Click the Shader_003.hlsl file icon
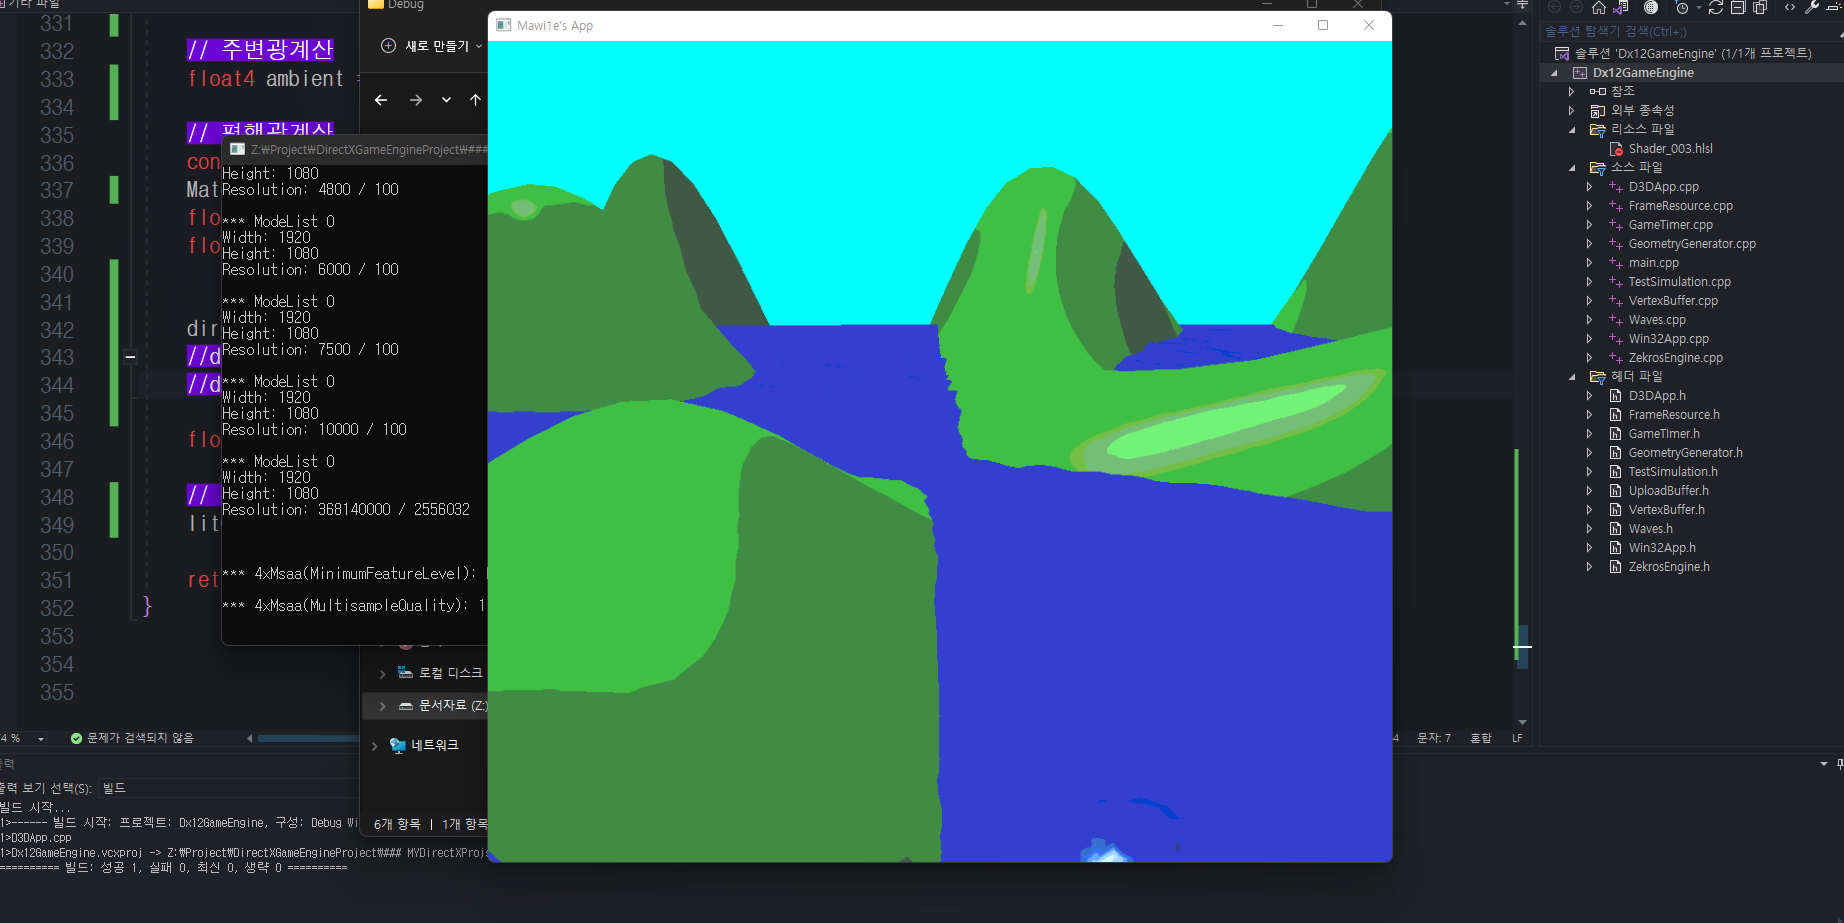Image resolution: width=1844 pixels, height=923 pixels. 1616,148
